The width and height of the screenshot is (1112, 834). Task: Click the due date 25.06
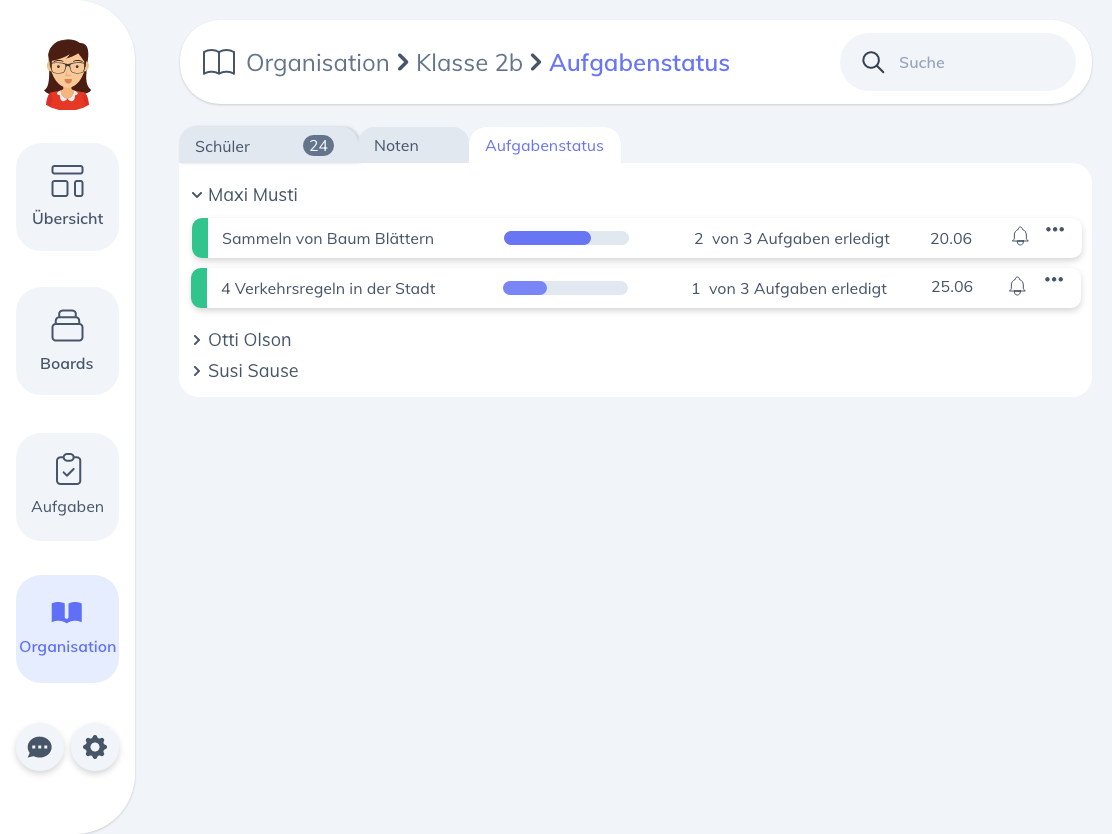click(x=952, y=287)
